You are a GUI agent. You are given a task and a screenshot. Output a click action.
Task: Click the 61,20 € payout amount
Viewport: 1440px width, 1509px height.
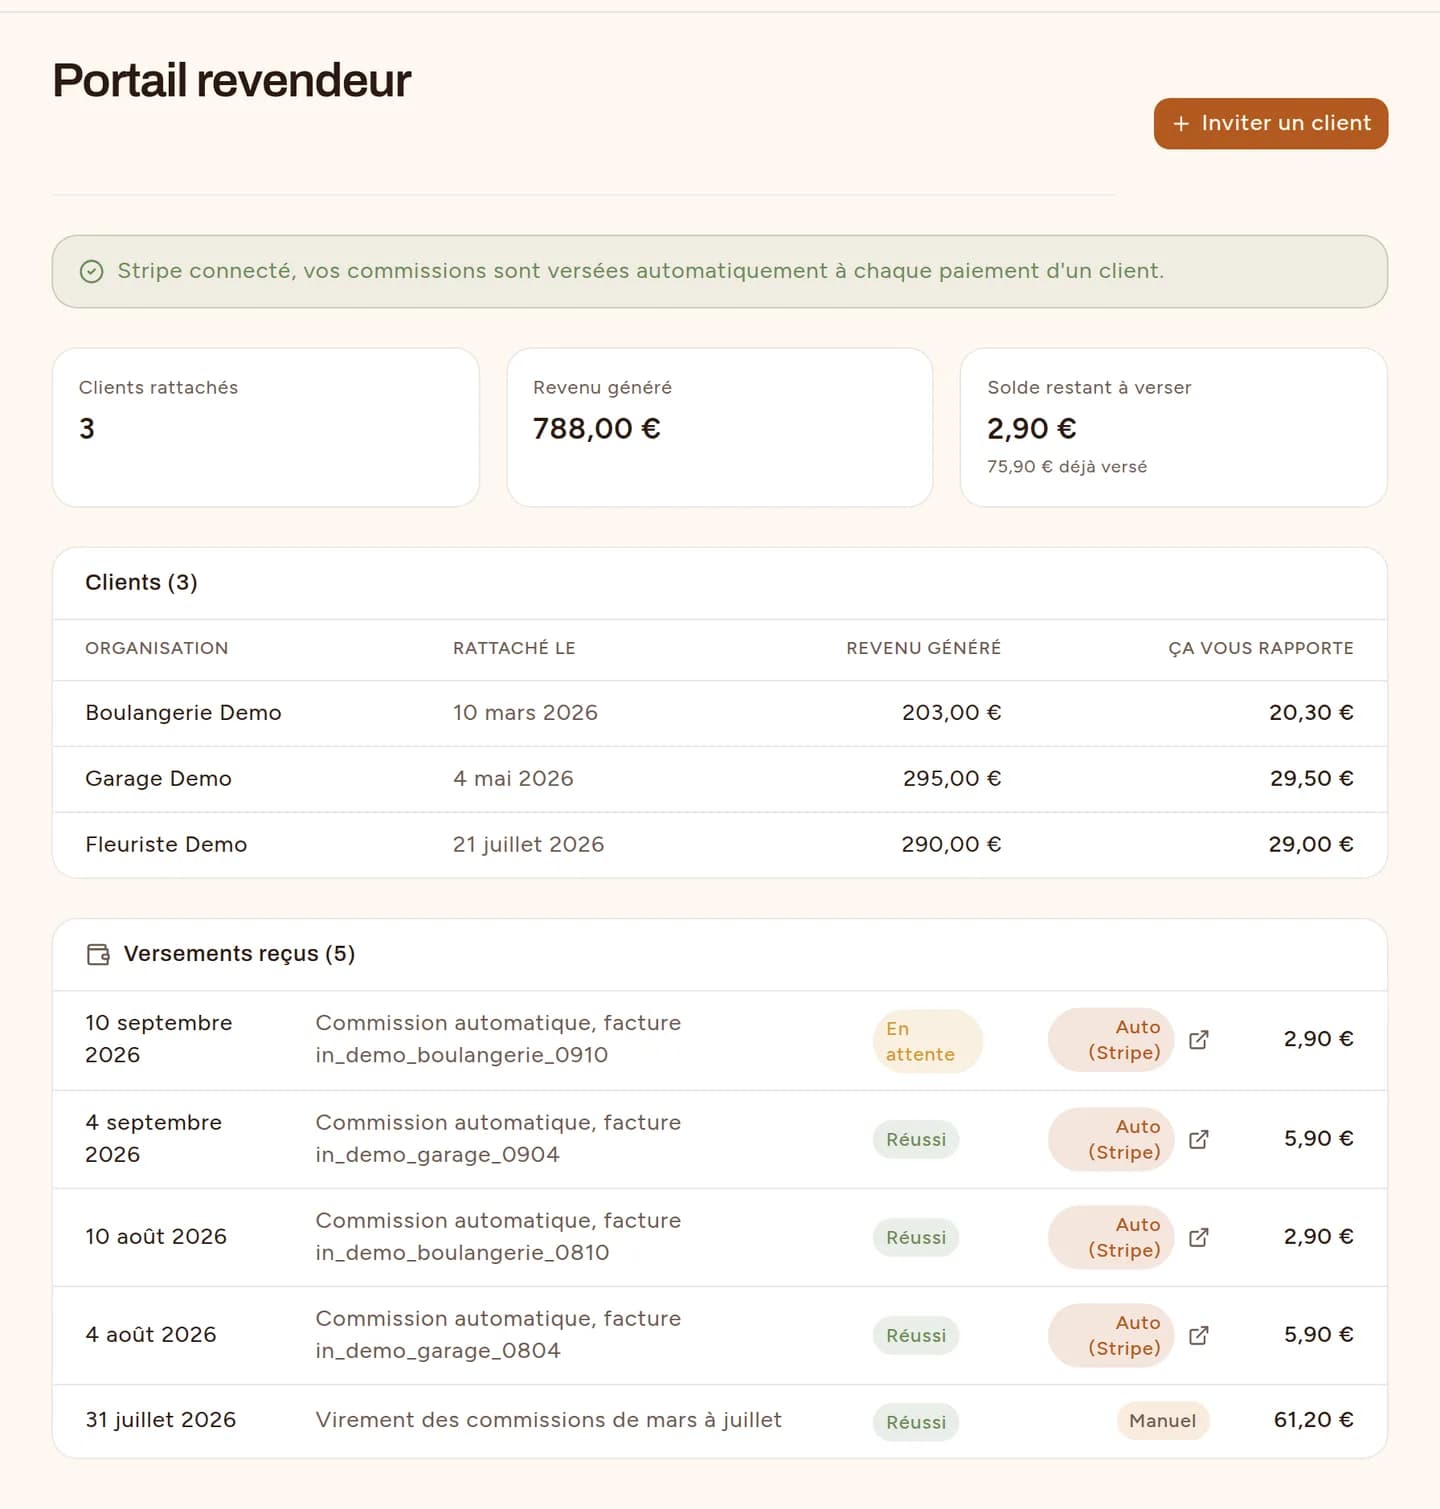(1313, 1420)
